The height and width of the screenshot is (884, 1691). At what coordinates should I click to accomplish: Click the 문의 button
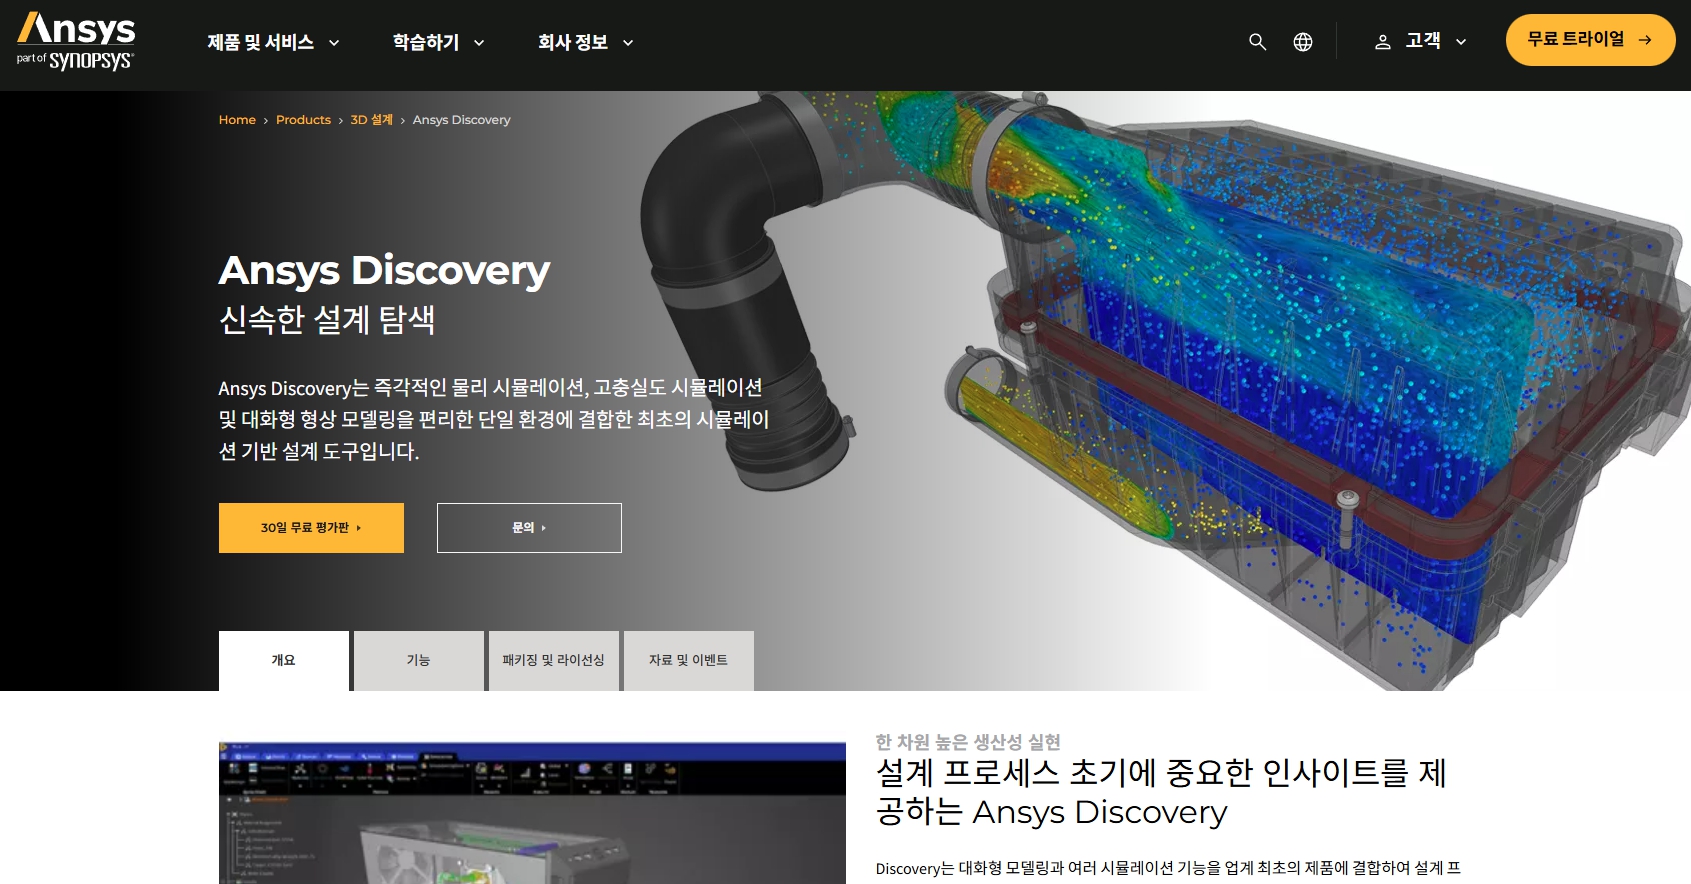click(529, 528)
